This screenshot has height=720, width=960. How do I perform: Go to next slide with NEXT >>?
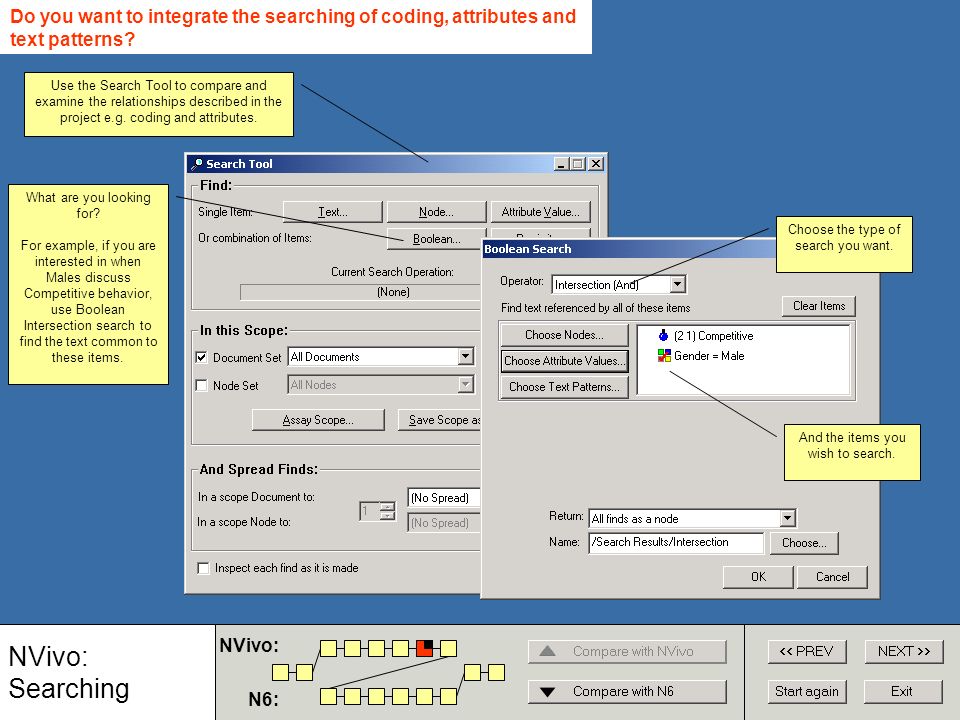click(x=904, y=651)
